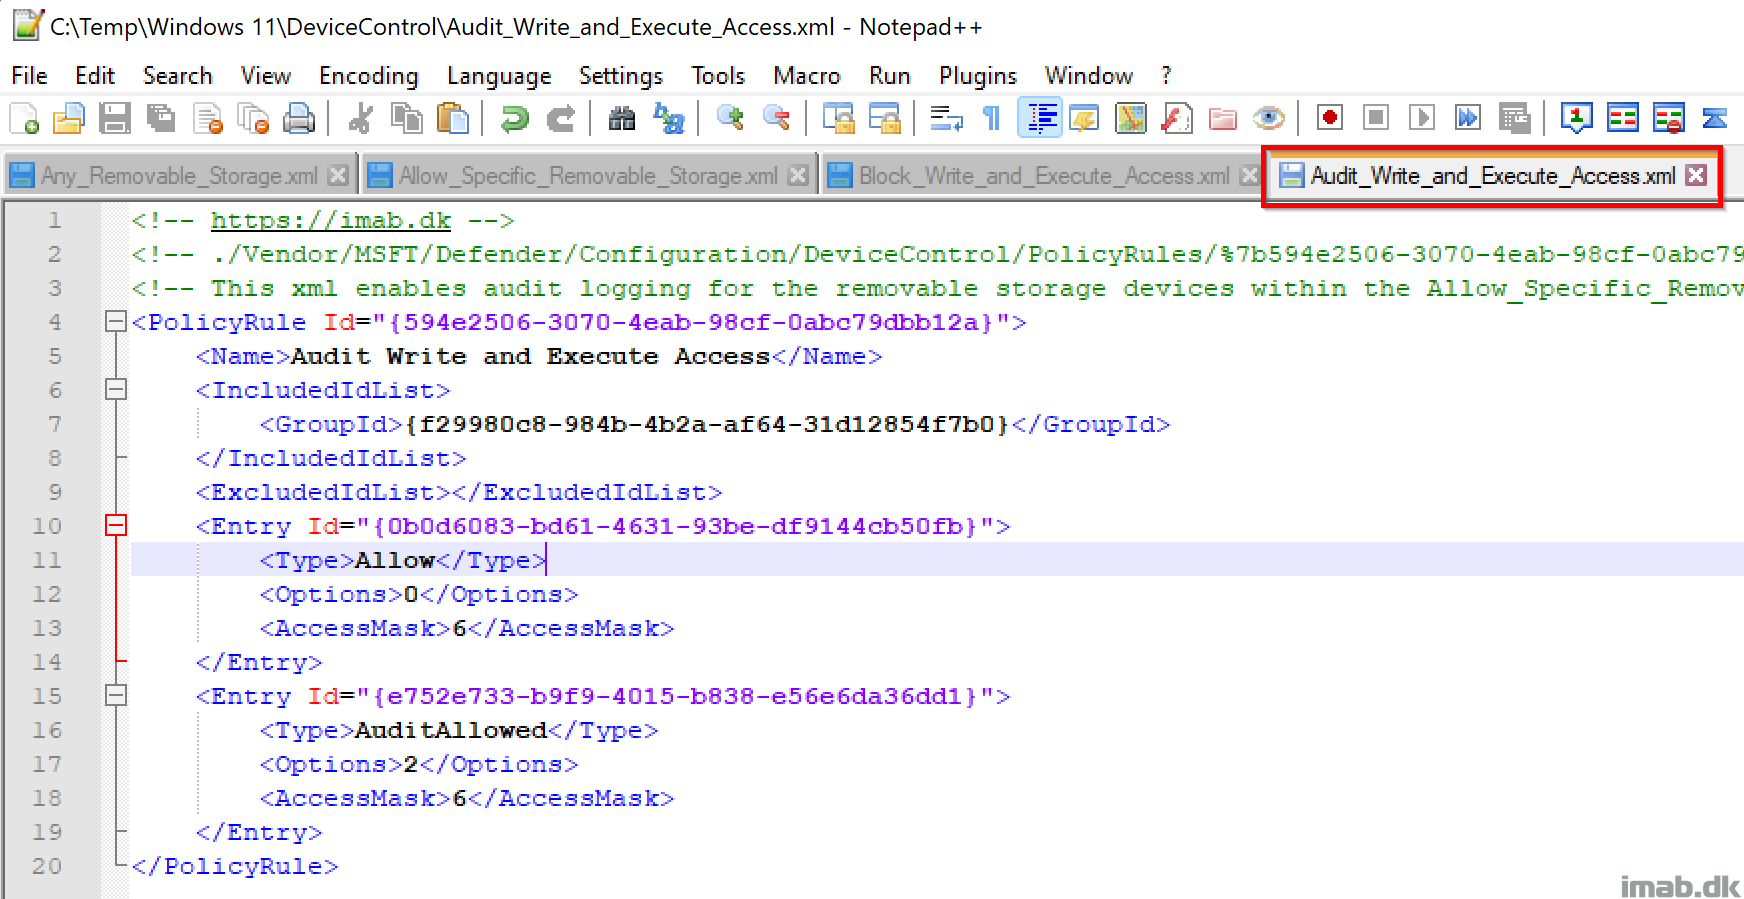Zoom in with magnifier plus icon
The width and height of the screenshot is (1744, 899).
pos(730,118)
